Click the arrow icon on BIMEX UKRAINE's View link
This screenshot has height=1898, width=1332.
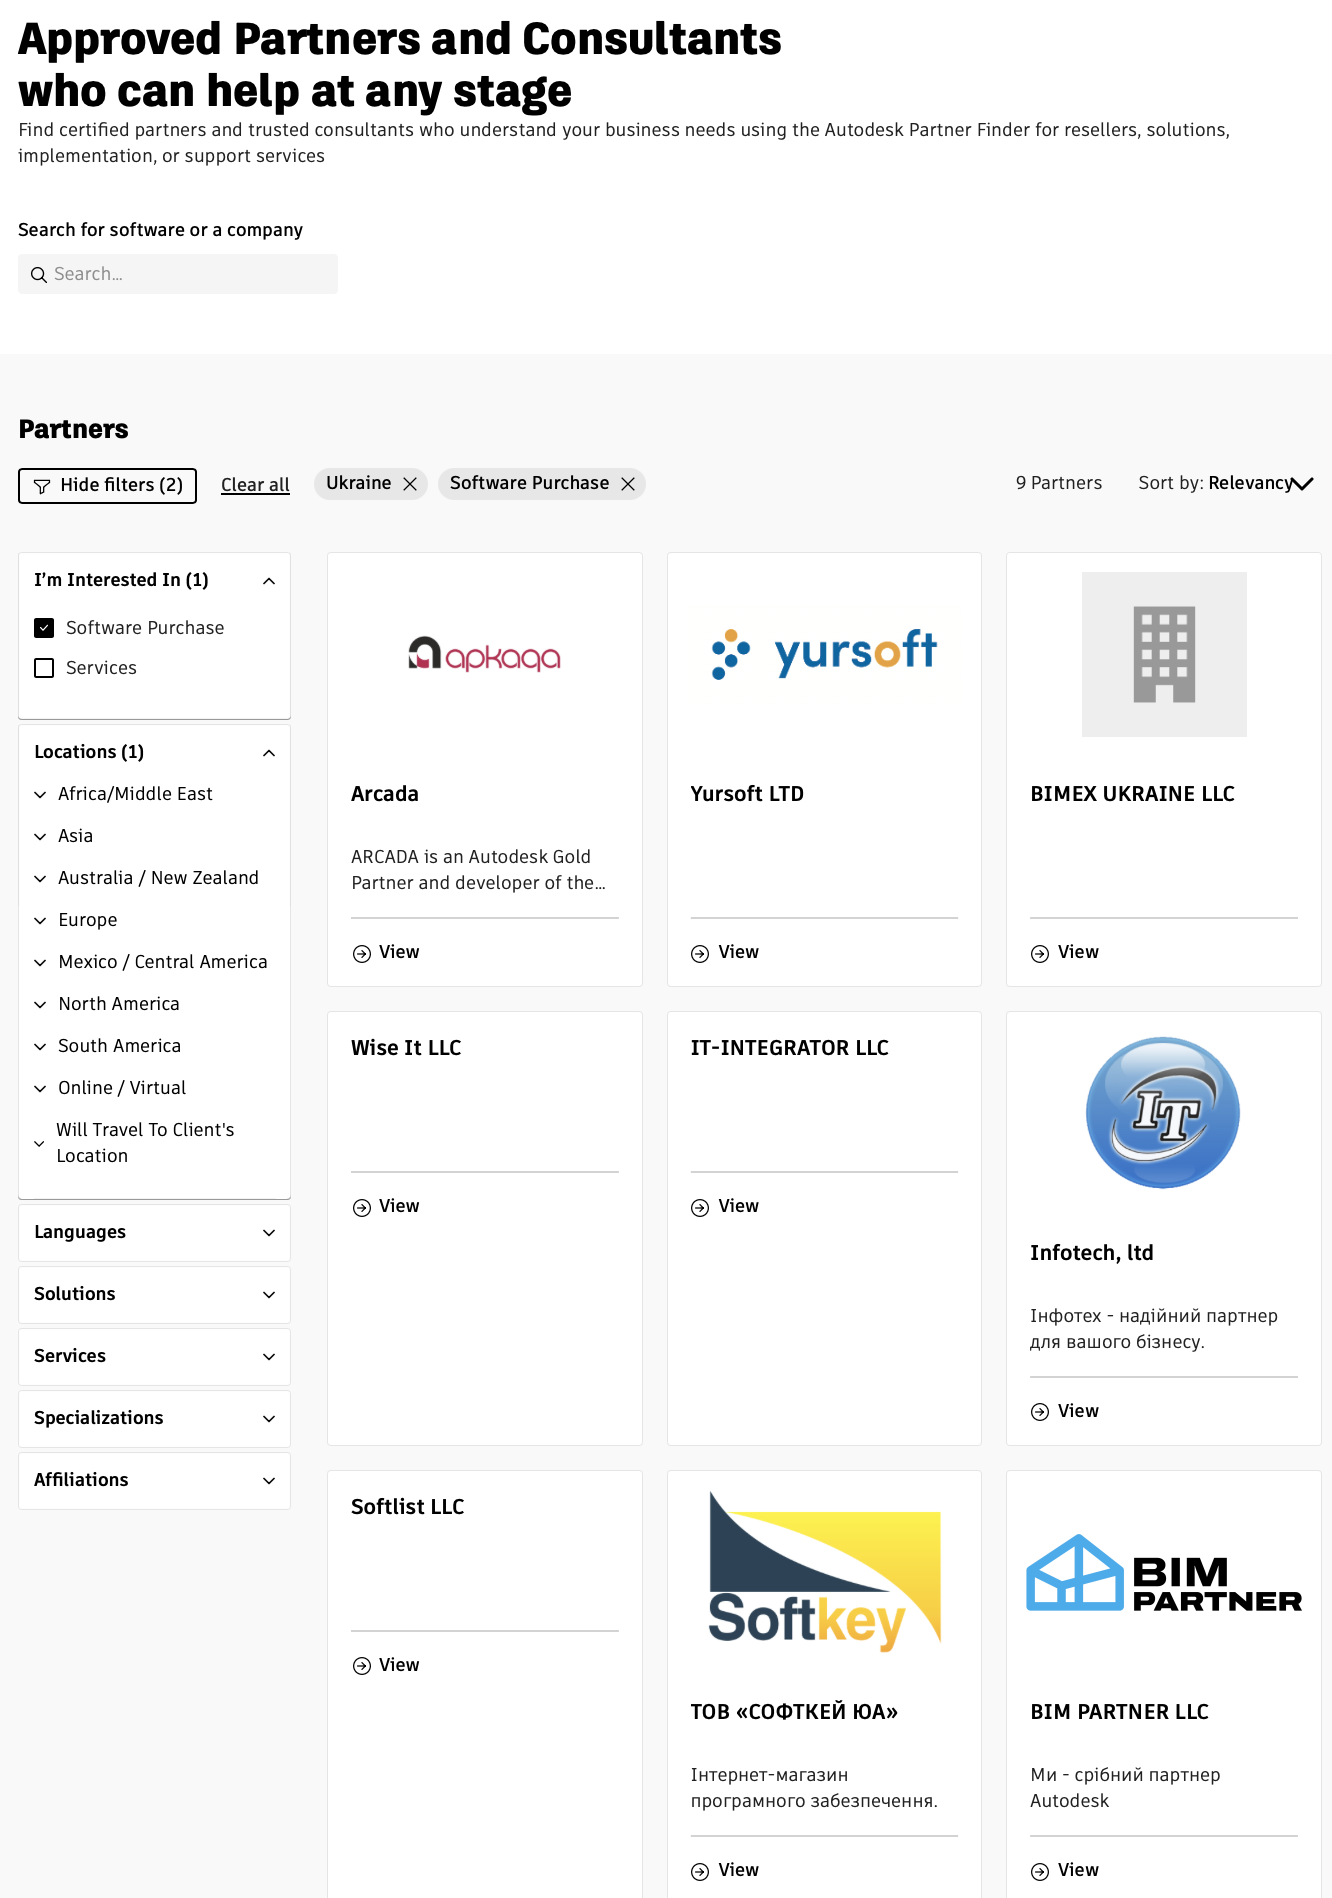pos(1040,954)
